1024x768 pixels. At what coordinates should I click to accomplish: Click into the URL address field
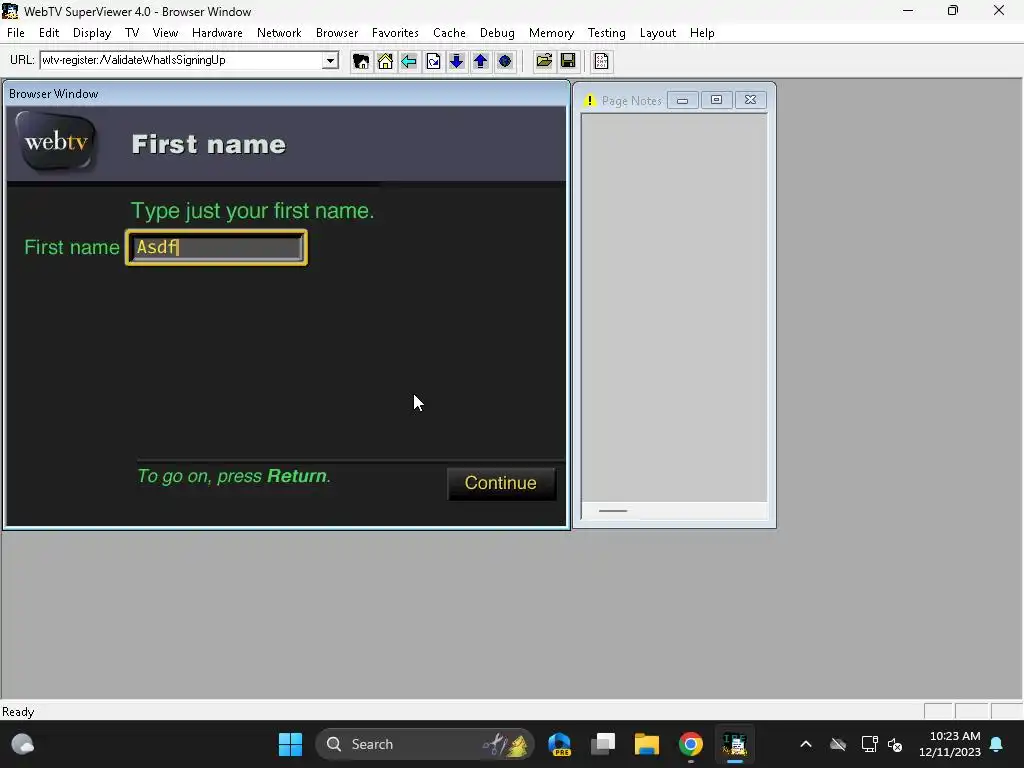182,60
